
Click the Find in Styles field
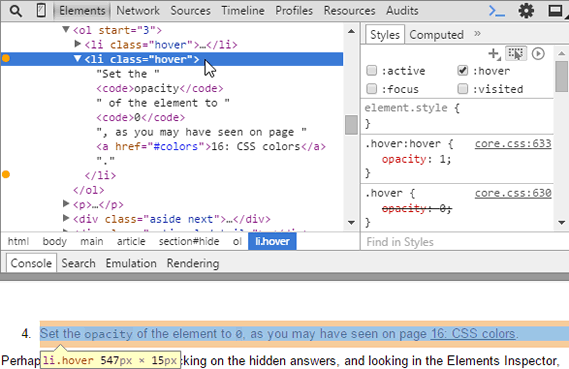(464, 242)
